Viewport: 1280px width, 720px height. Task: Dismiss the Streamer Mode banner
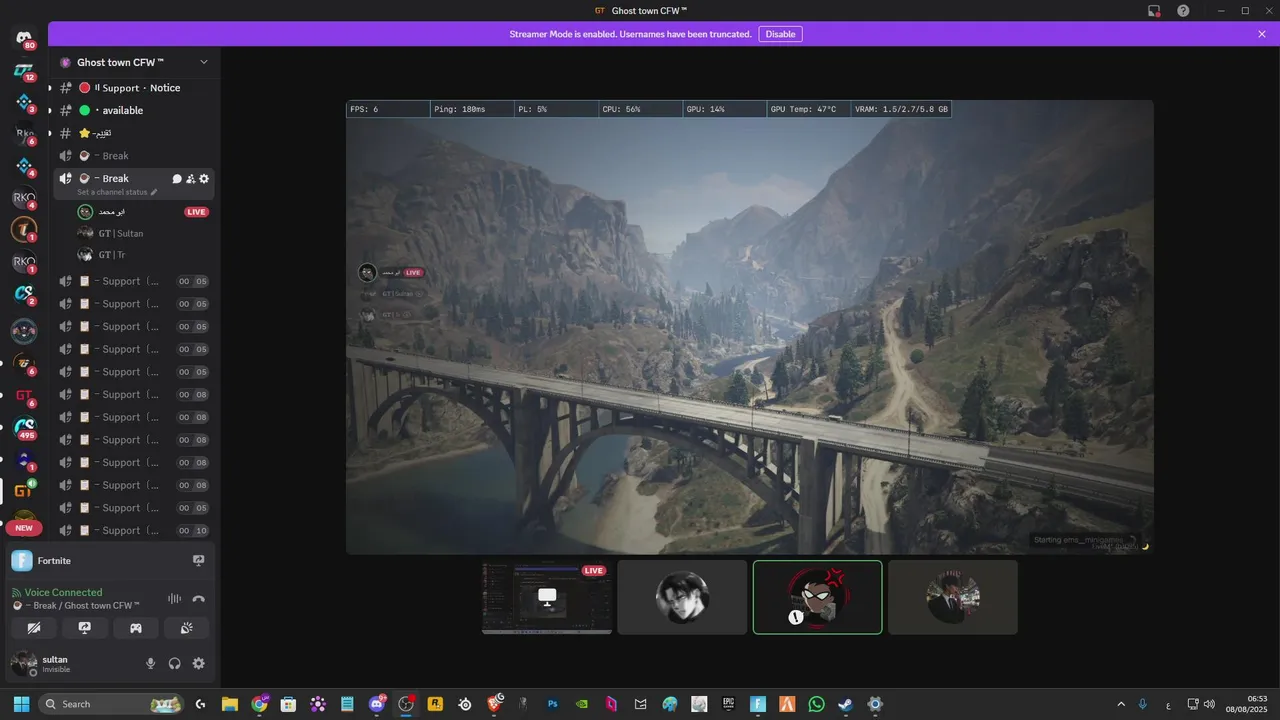coord(1262,34)
